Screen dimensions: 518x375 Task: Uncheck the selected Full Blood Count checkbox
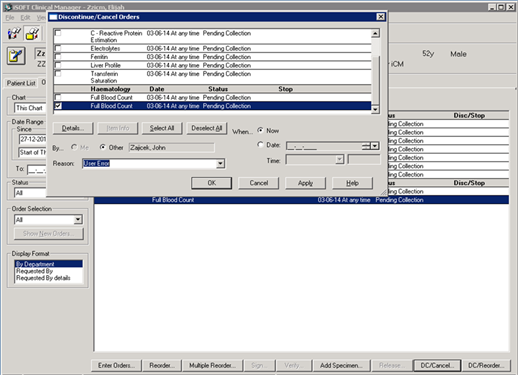point(58,106)
